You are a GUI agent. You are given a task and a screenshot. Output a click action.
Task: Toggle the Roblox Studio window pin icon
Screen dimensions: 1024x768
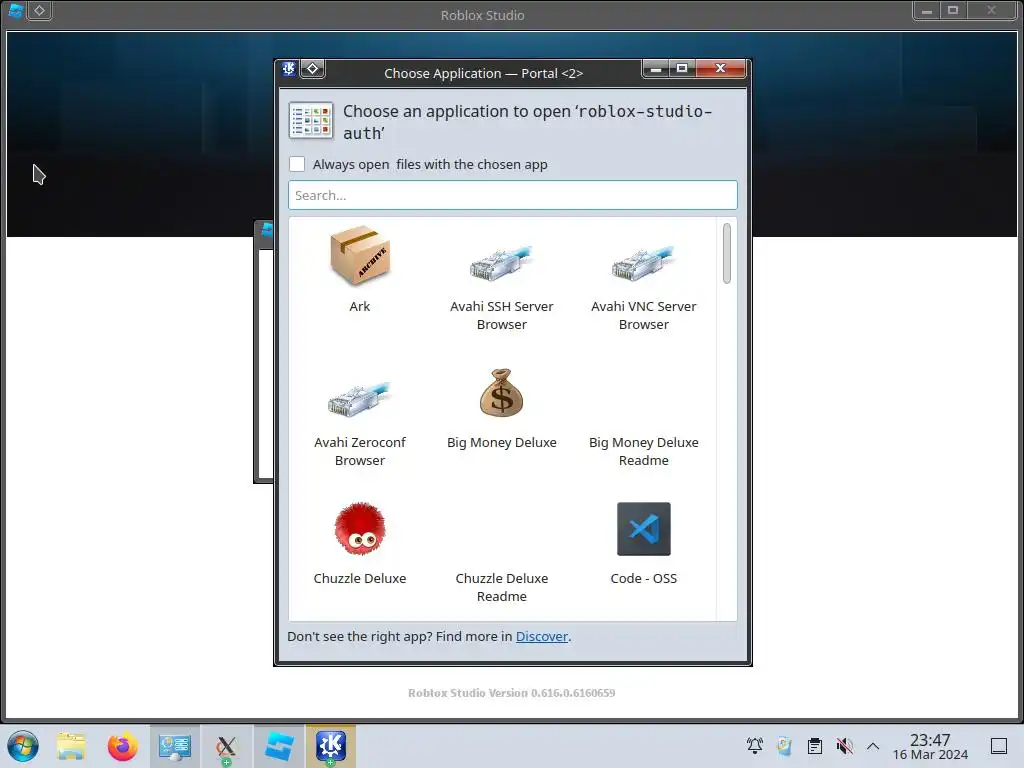(40, 10)
